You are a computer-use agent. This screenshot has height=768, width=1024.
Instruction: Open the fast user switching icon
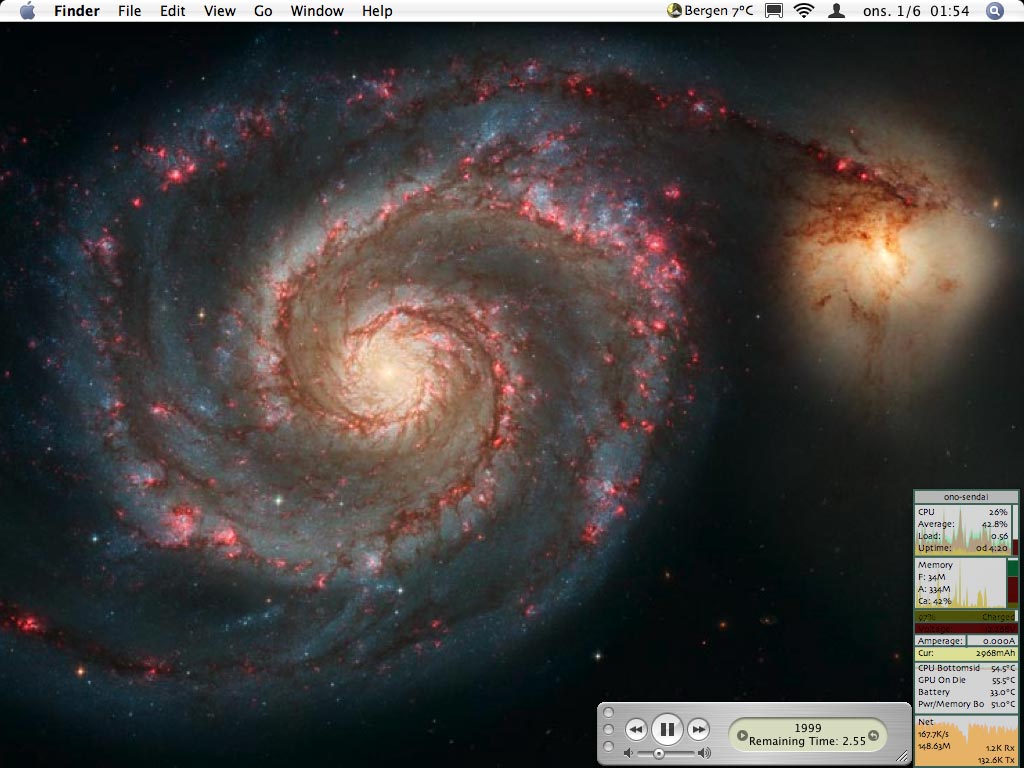(836, 10)
